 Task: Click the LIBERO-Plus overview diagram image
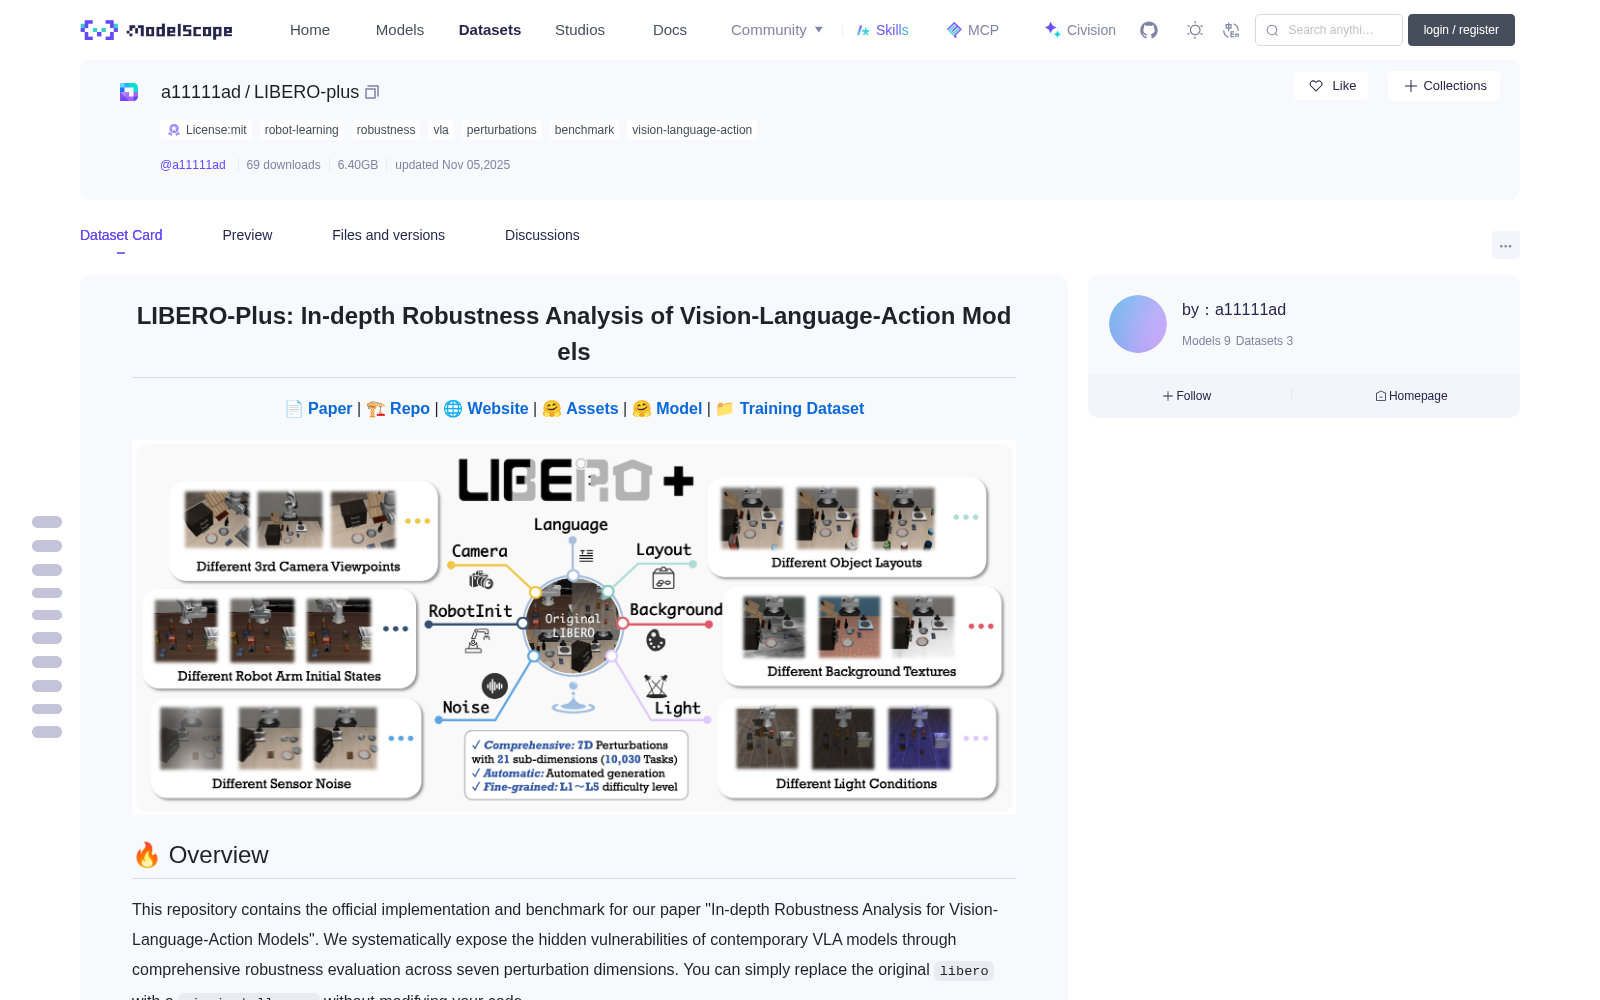(574, 627)
